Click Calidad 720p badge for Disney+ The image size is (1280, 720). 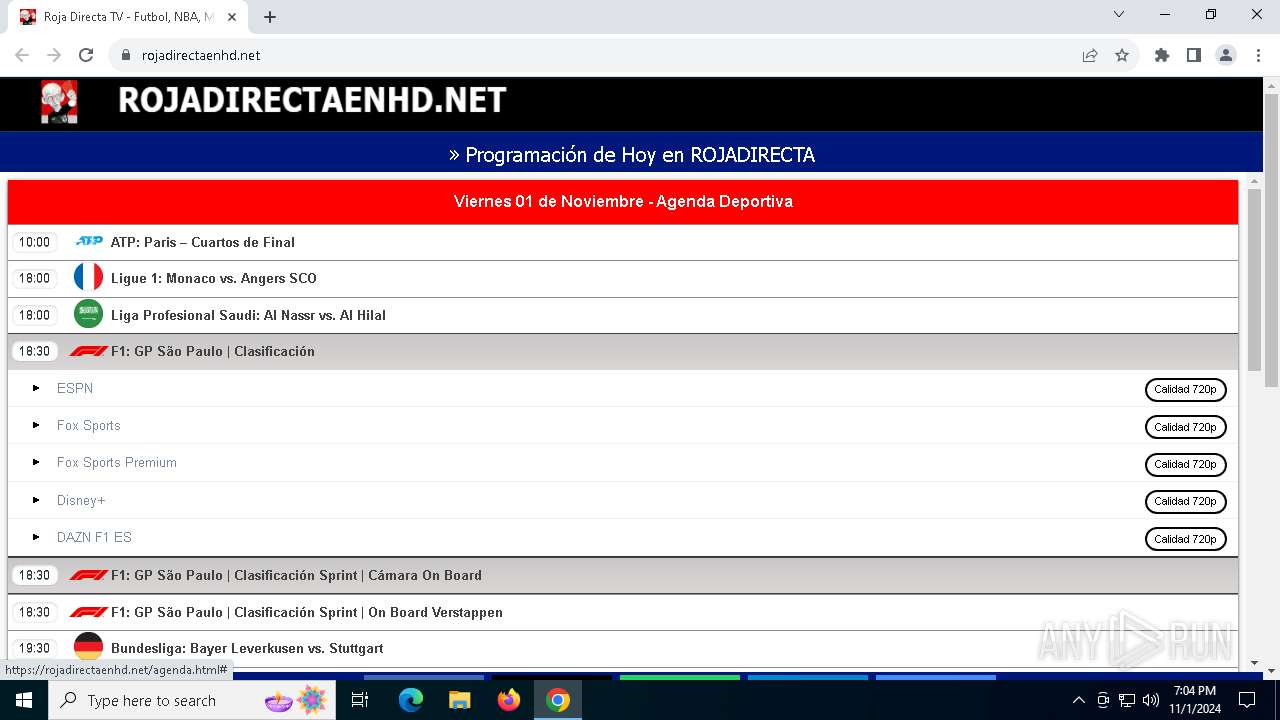point(1185,501)
